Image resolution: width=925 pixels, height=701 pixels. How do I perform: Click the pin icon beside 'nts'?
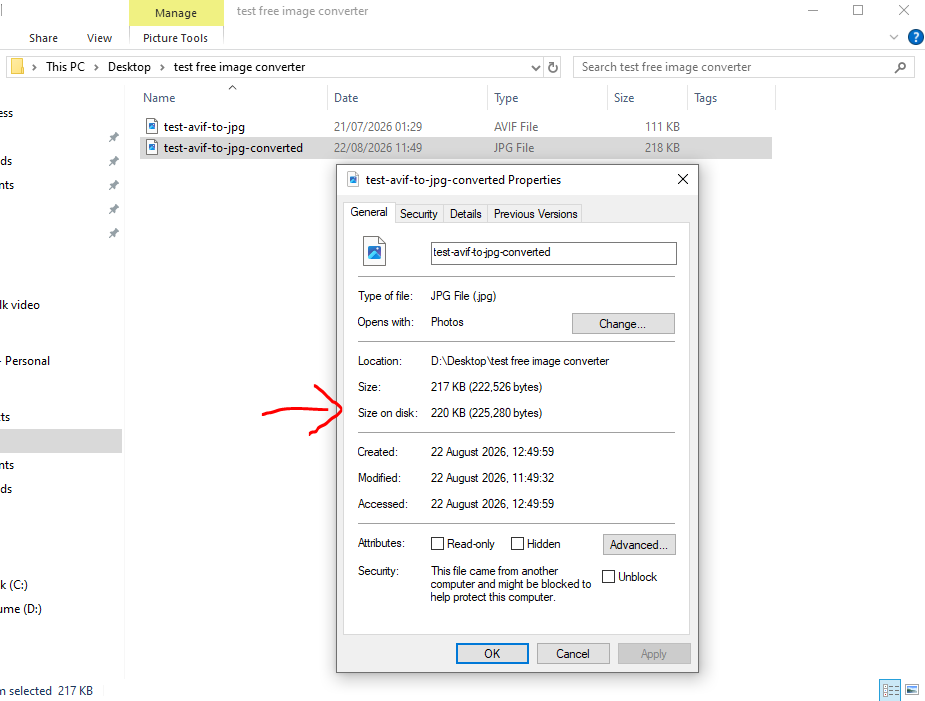point(114,185)
